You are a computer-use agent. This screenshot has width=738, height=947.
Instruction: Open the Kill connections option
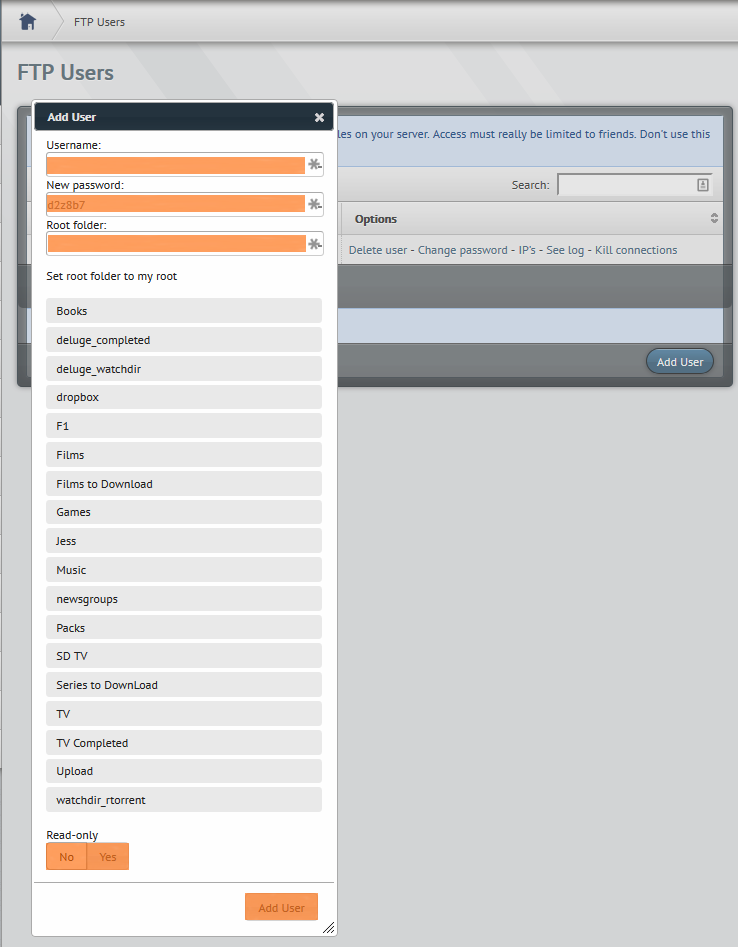[636, 250]
